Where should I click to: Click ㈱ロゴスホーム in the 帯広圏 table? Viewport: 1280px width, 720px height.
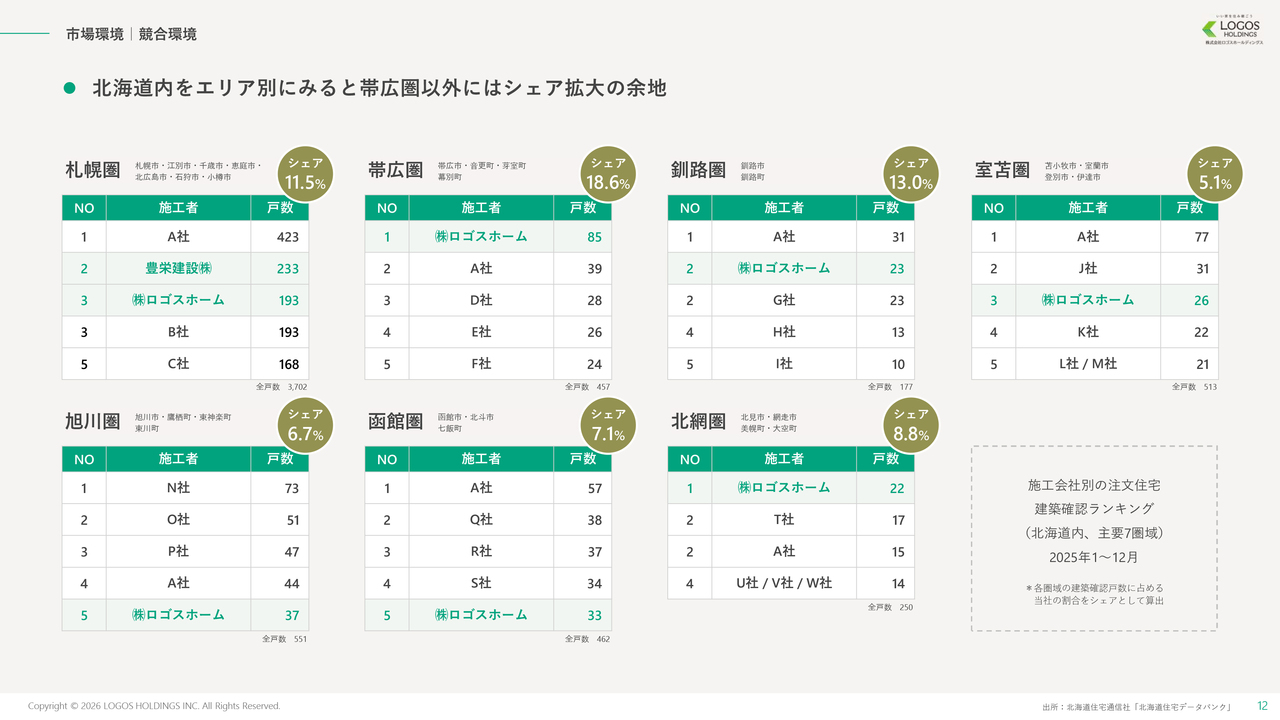[480, 237]
